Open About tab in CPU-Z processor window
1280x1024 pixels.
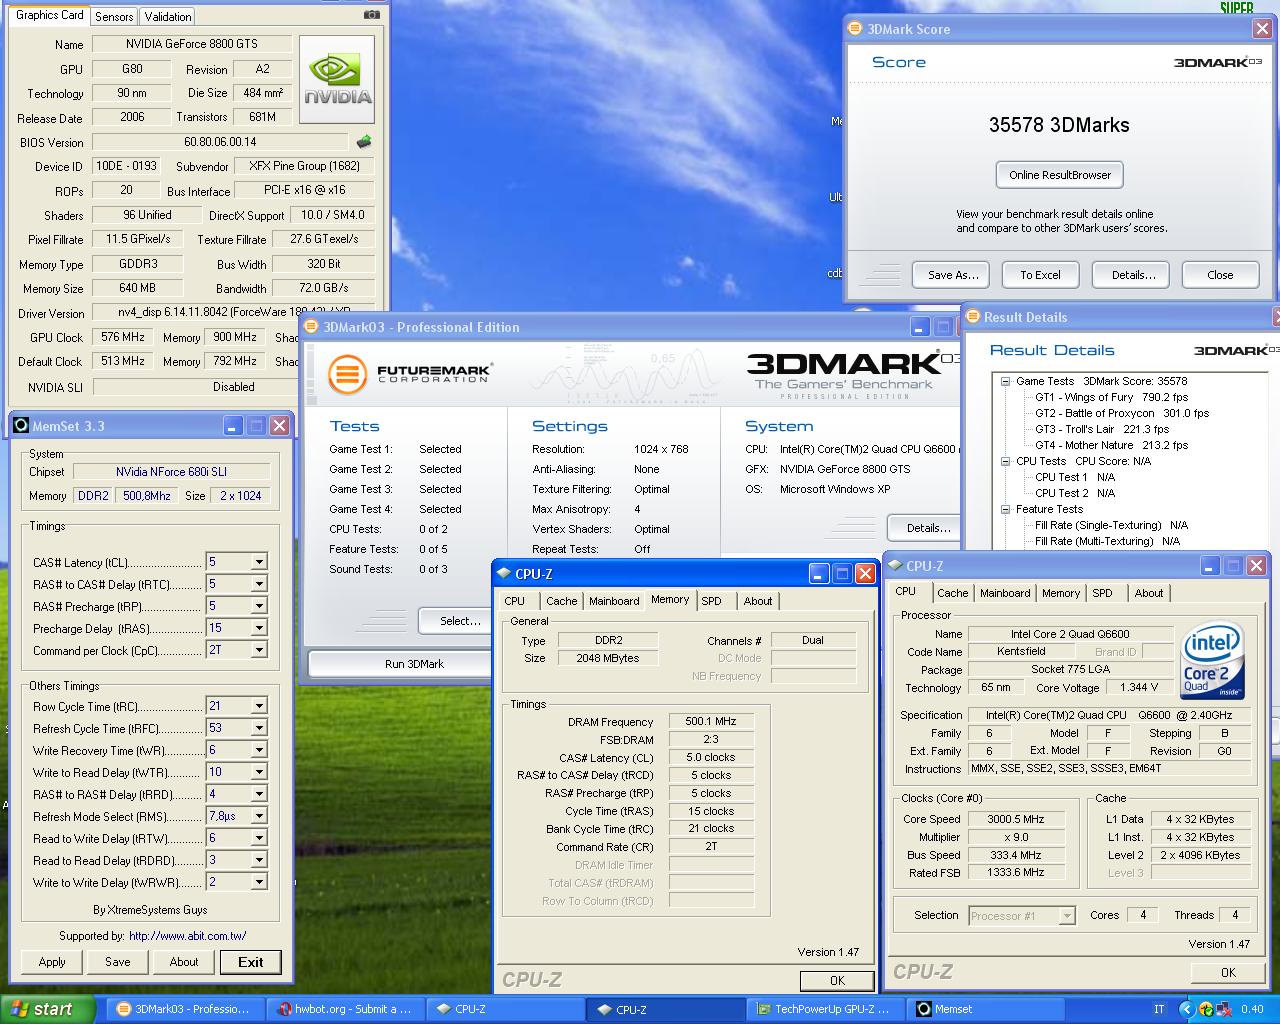click(x=1149, y=593)
